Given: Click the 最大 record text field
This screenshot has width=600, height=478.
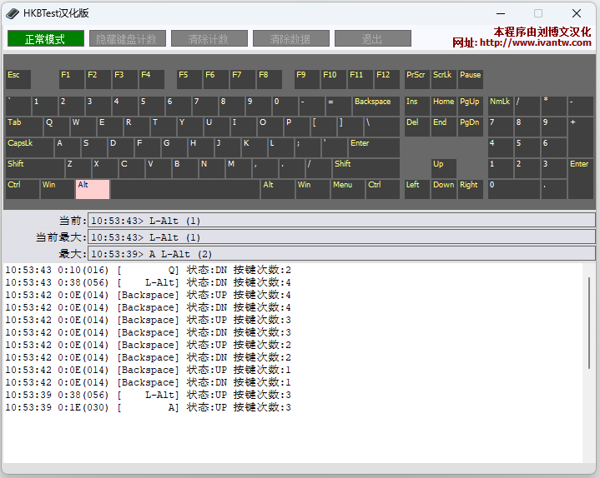Looking at the screenshot, I should (341, 254).
